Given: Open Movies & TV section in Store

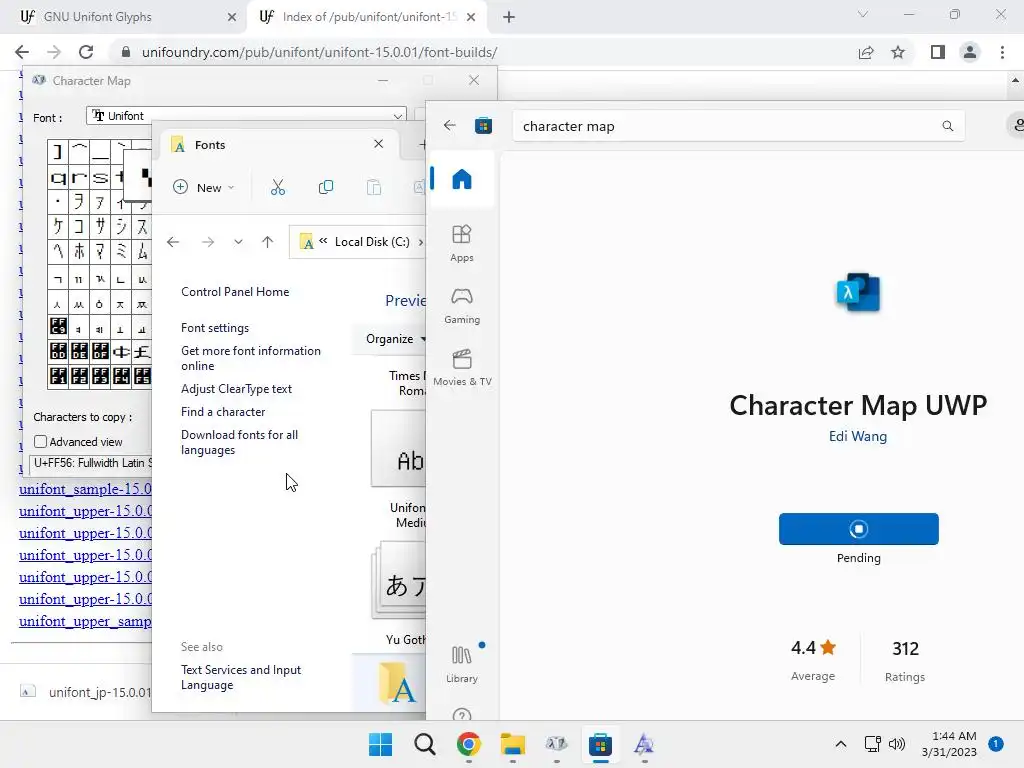Looking at the screenshot, I should pos(462,368).
